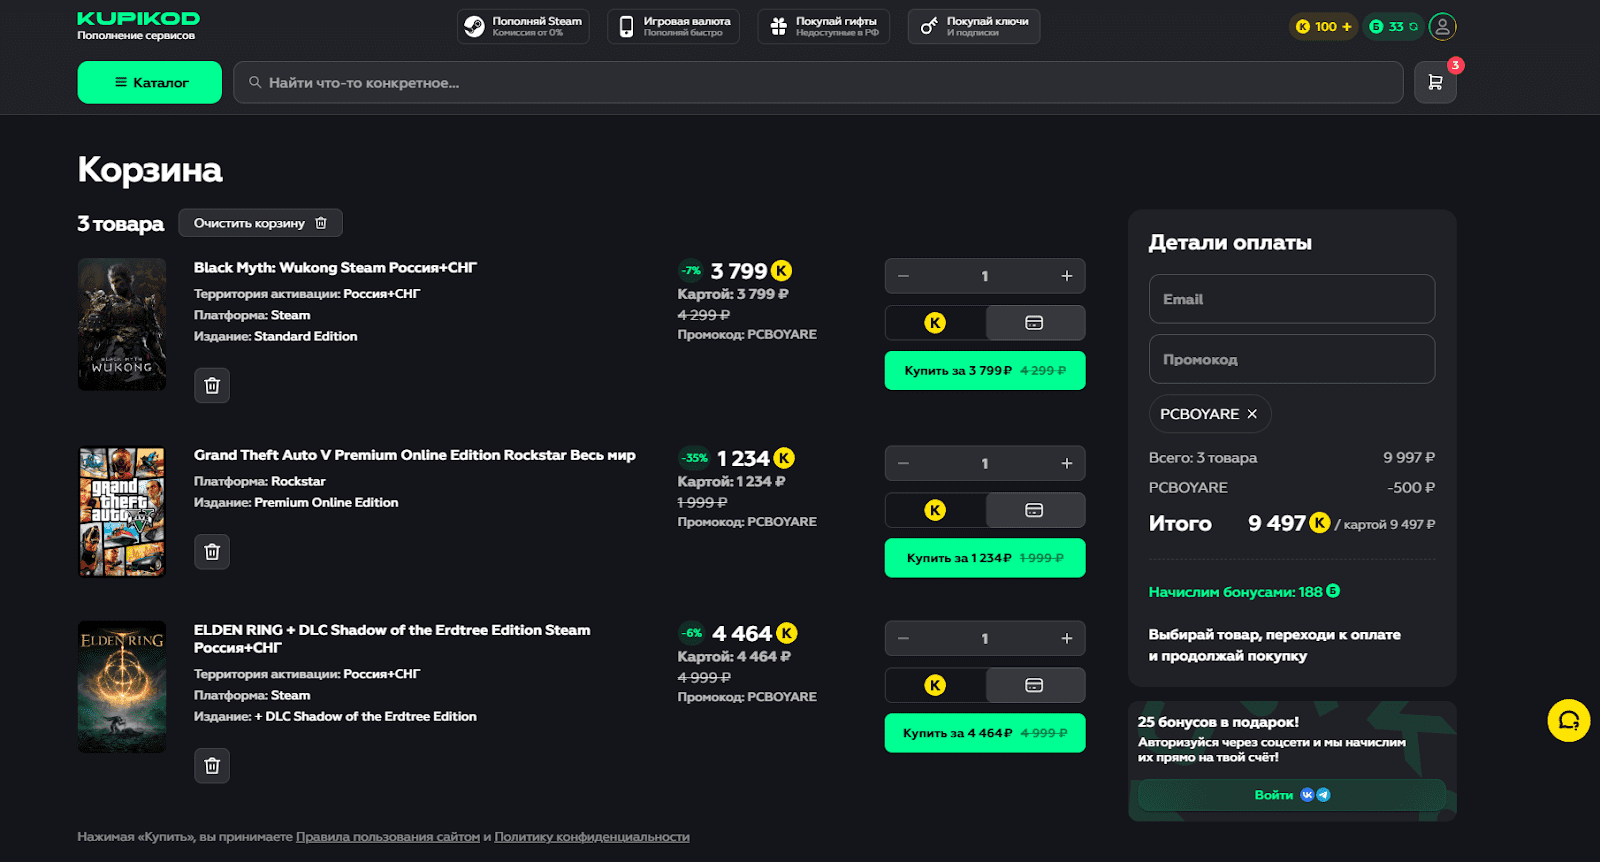The width and height of the screenshot is (1600, 862).
Task: Delete ELDEN RING from cart
Action: (212, 765)
